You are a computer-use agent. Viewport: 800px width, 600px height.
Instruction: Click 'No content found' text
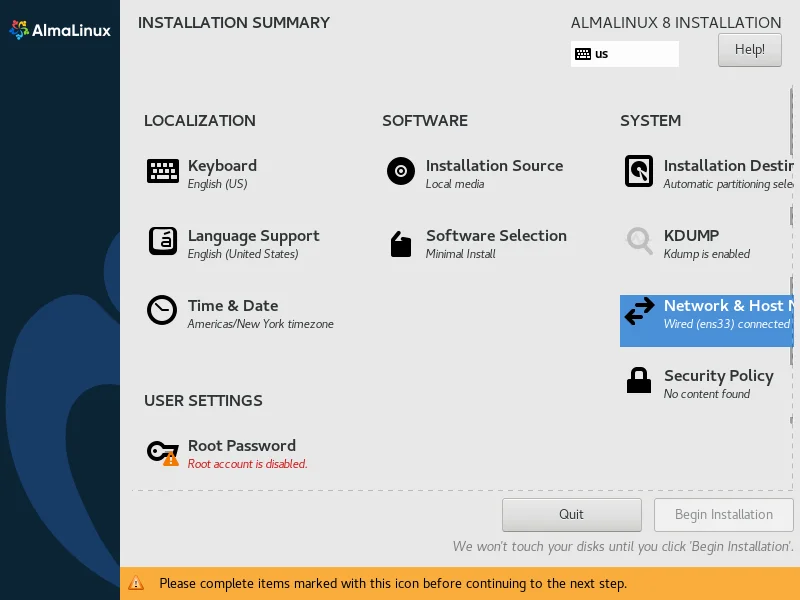pyautogui.click(x=707, y=394)
